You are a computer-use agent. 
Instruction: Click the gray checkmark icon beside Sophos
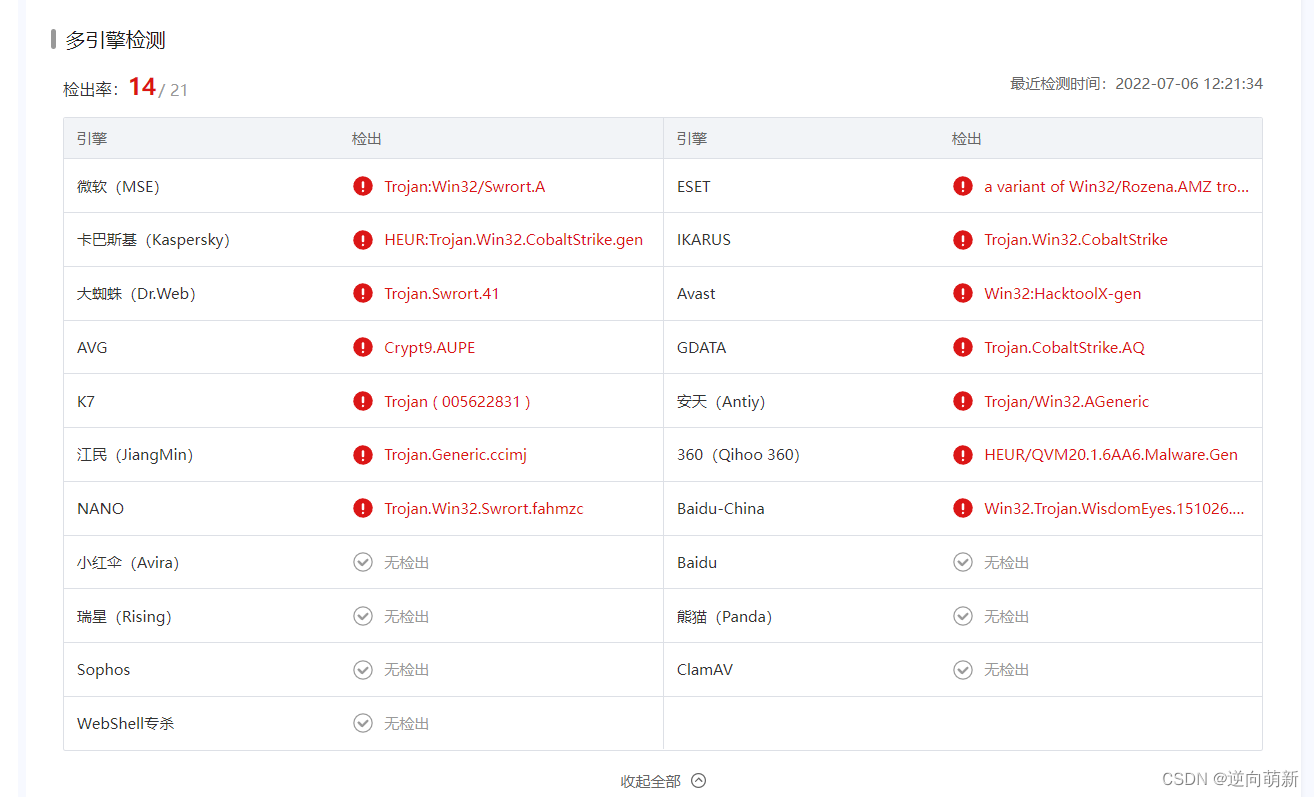363,670
